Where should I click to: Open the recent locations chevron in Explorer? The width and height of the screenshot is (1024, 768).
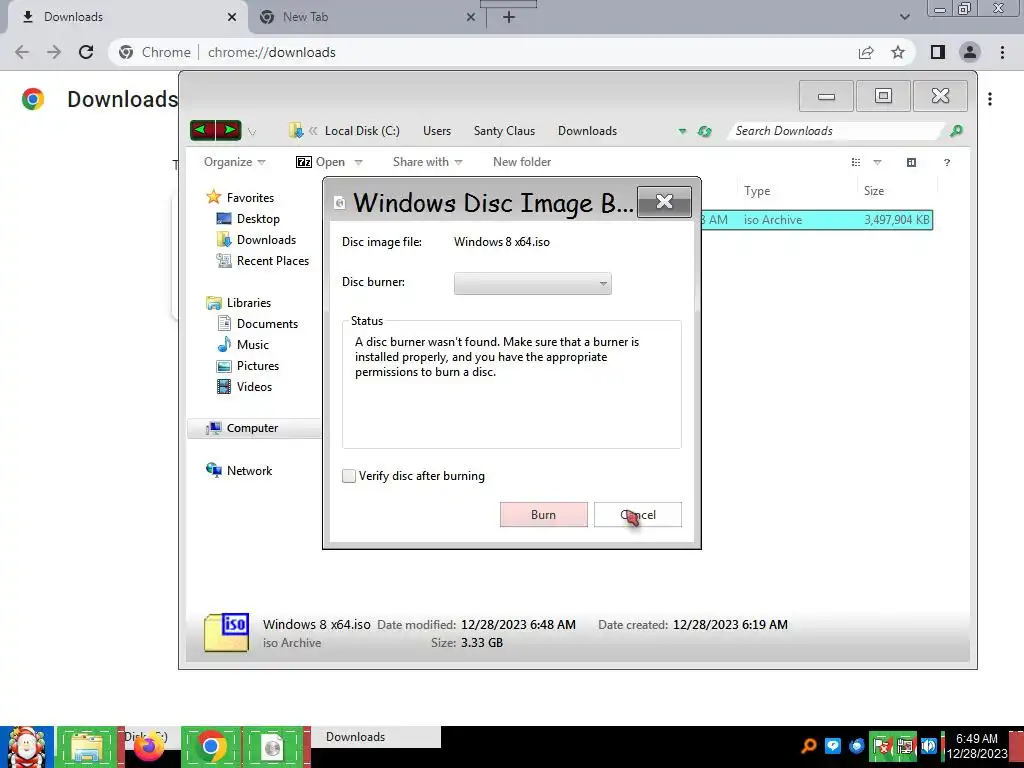(252, 132)
